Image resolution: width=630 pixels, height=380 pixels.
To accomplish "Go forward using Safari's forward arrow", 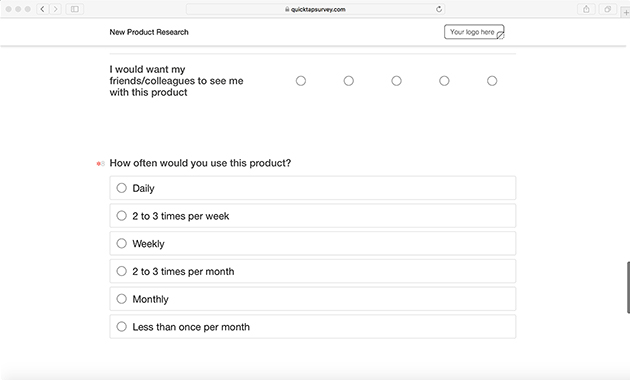I will coord(55,9).
